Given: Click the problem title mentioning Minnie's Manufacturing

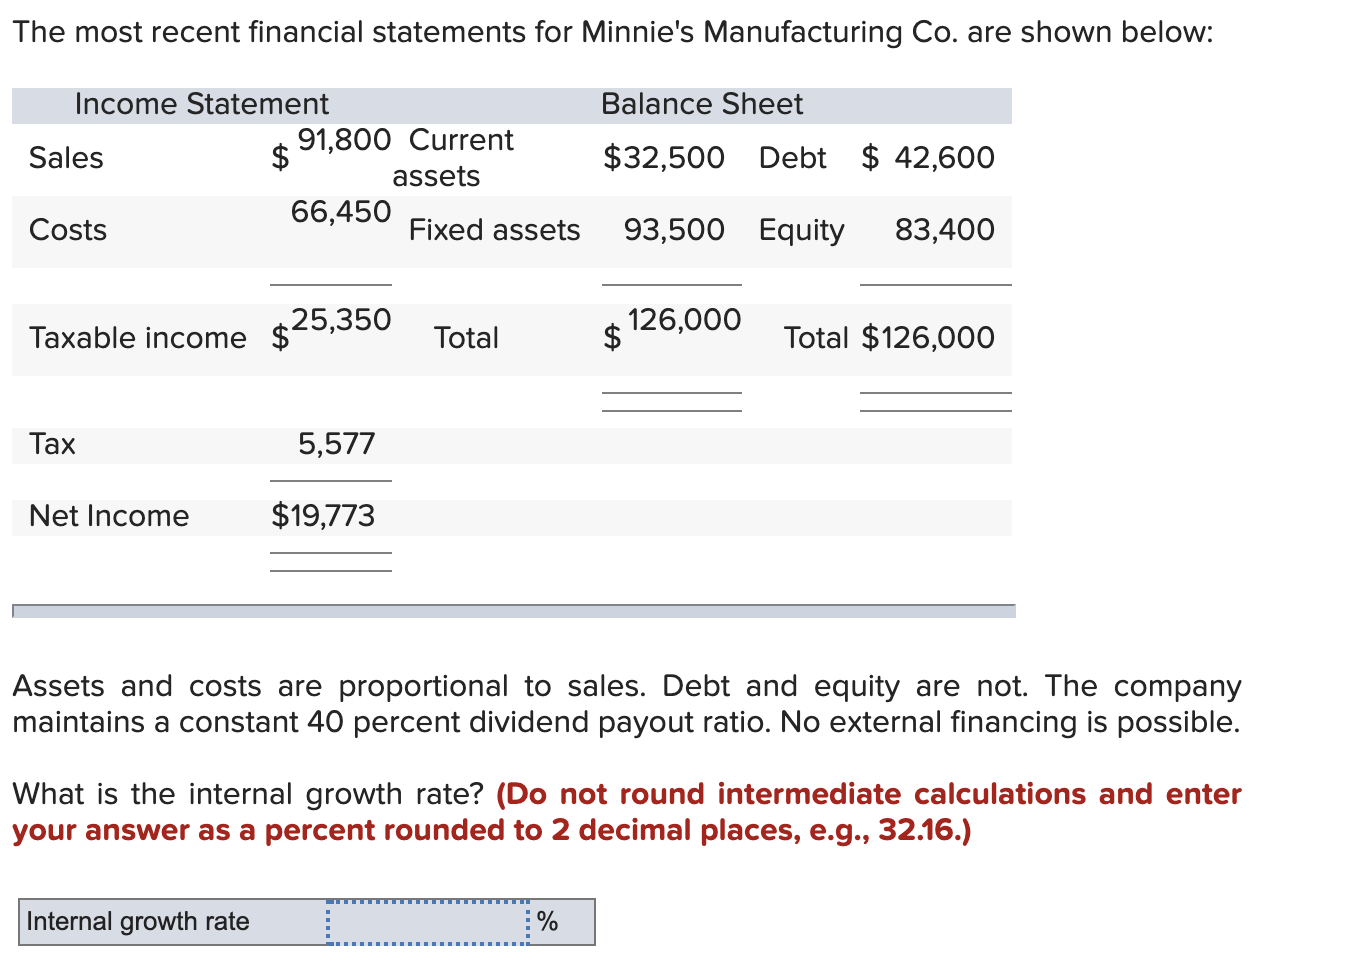Looking at the screenshot, I should pos(613,32).
